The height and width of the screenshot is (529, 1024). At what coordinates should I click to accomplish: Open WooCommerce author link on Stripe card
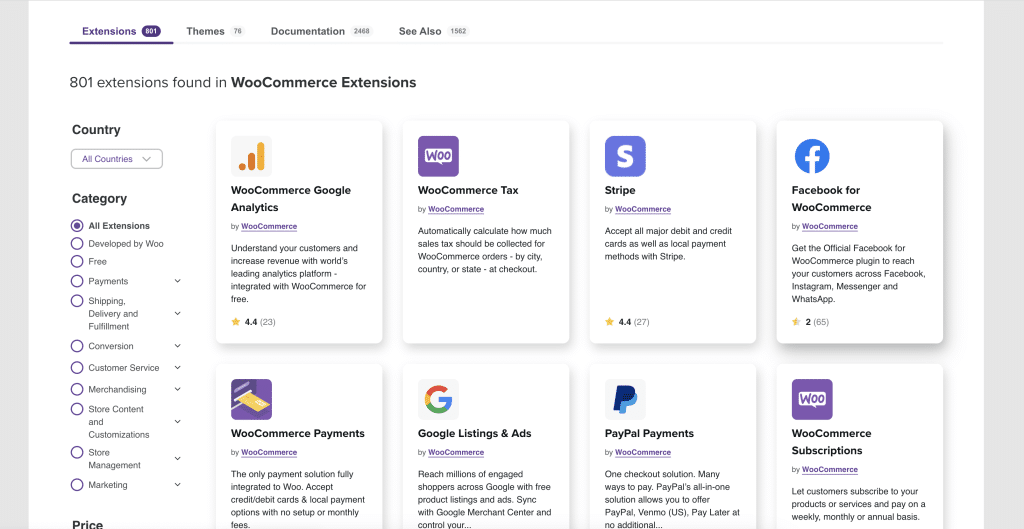pyautogui.click(x=643, y=210)
